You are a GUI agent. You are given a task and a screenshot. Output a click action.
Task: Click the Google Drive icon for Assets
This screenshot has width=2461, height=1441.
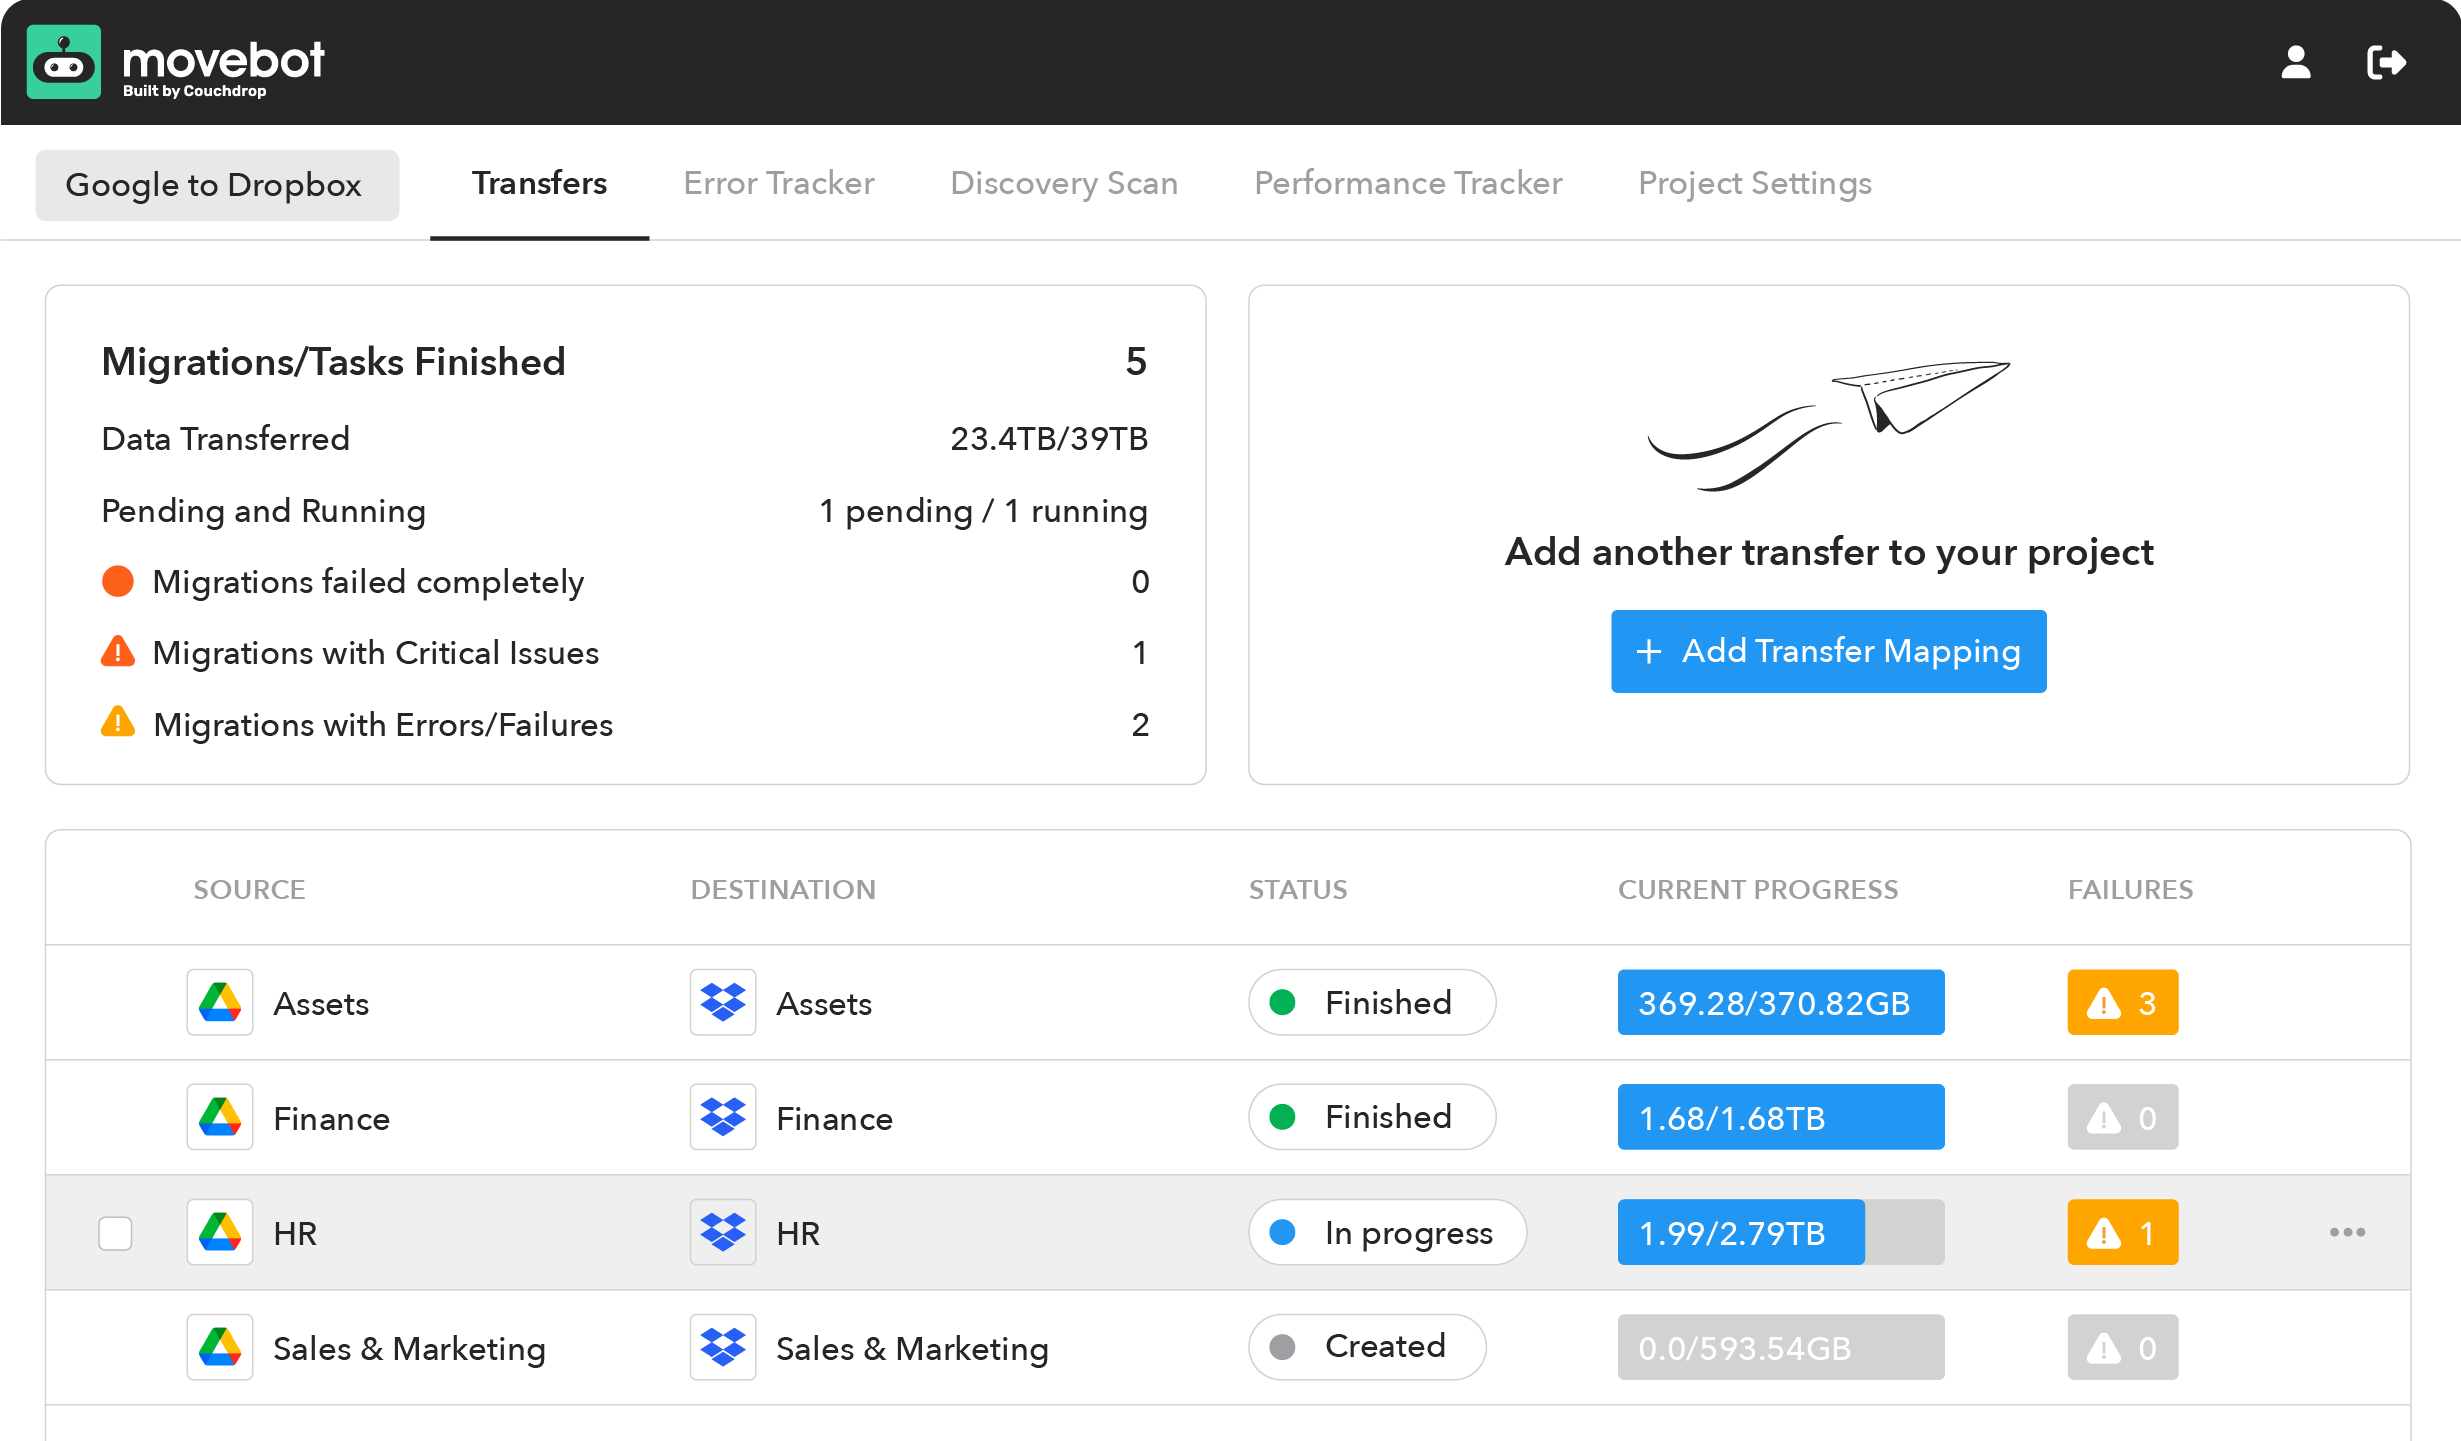click(x=220, y=1002)
